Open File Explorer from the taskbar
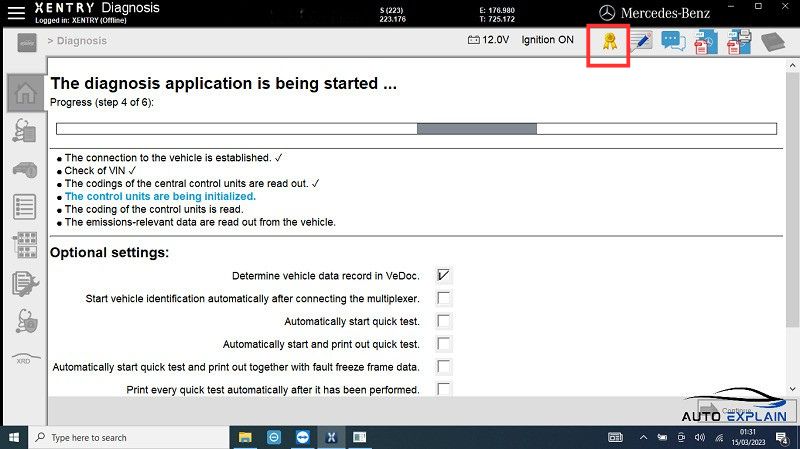The height and width of the screenshot is (449, 800). click(245, 437)
